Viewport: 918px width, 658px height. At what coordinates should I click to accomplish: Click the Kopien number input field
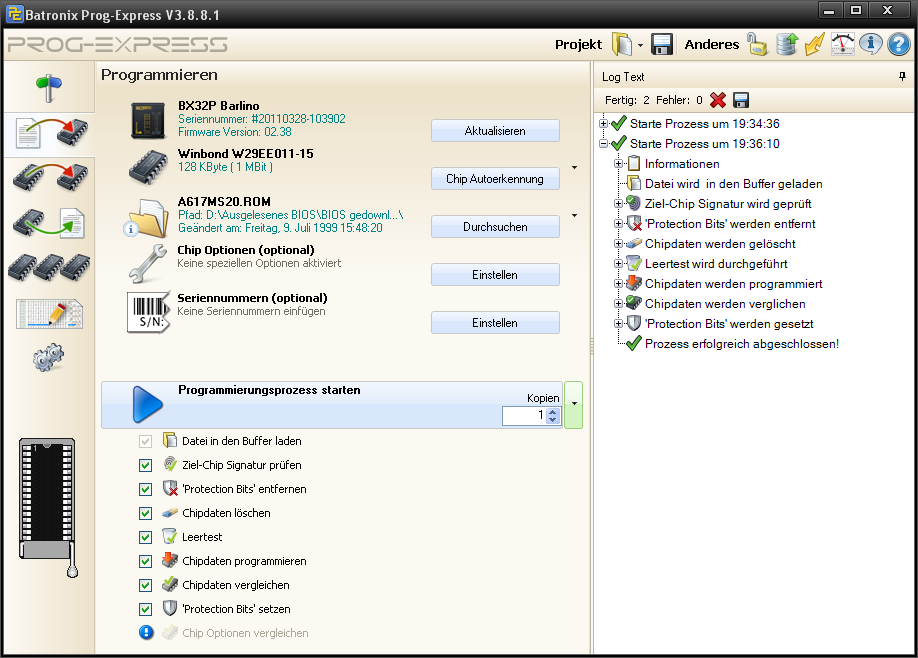pyautogui.click(x=525, y=416)
